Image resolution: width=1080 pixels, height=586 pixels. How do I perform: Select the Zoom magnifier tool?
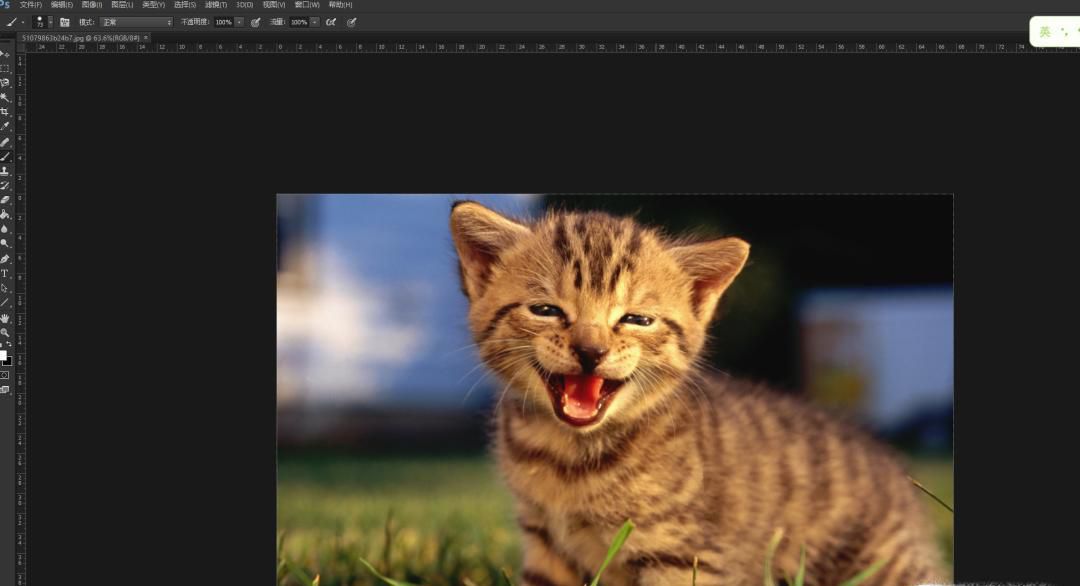pos(5,332)
